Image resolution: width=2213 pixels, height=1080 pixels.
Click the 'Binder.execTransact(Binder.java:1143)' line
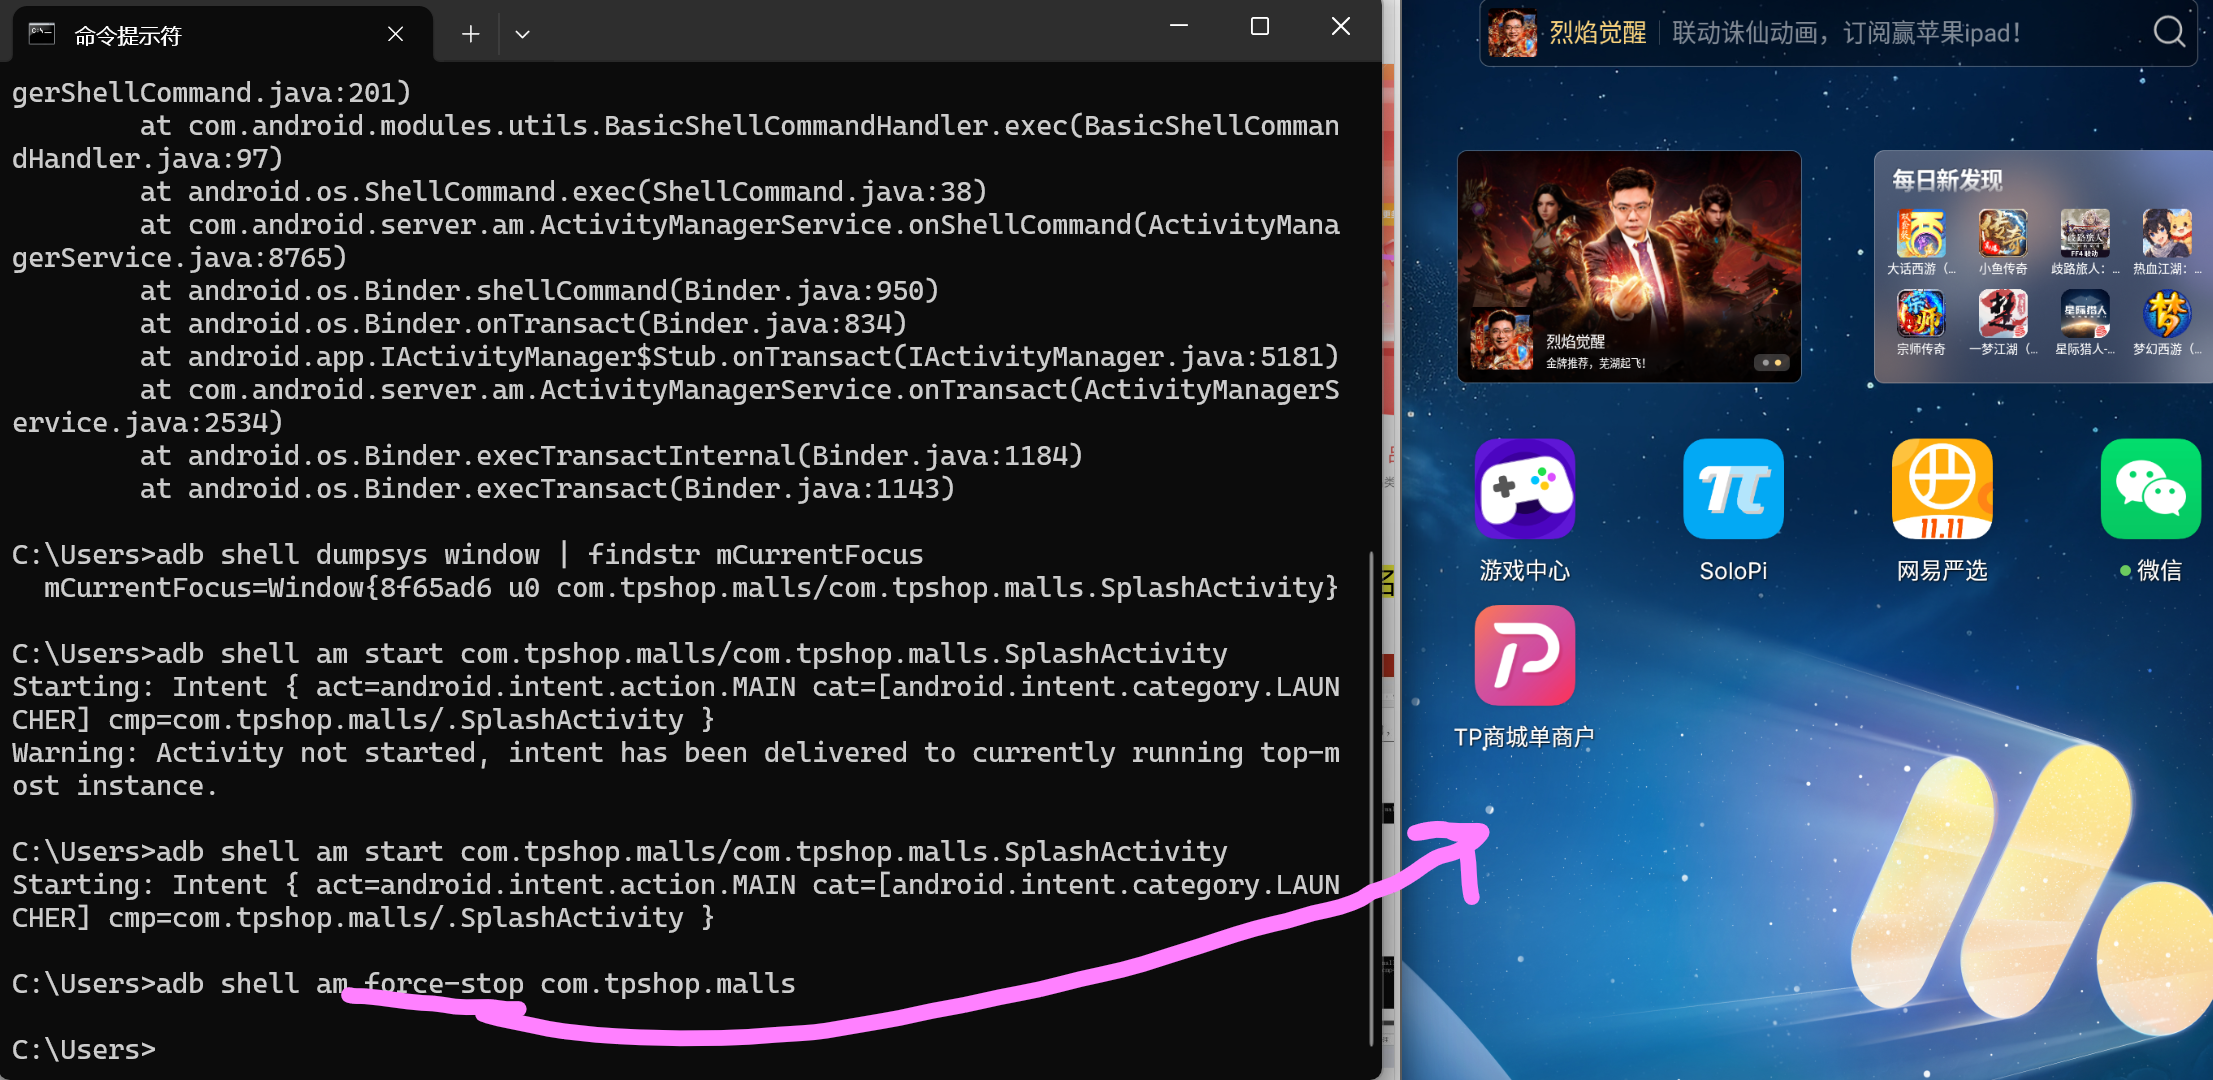pyautogui.click(x=547, y=489)
